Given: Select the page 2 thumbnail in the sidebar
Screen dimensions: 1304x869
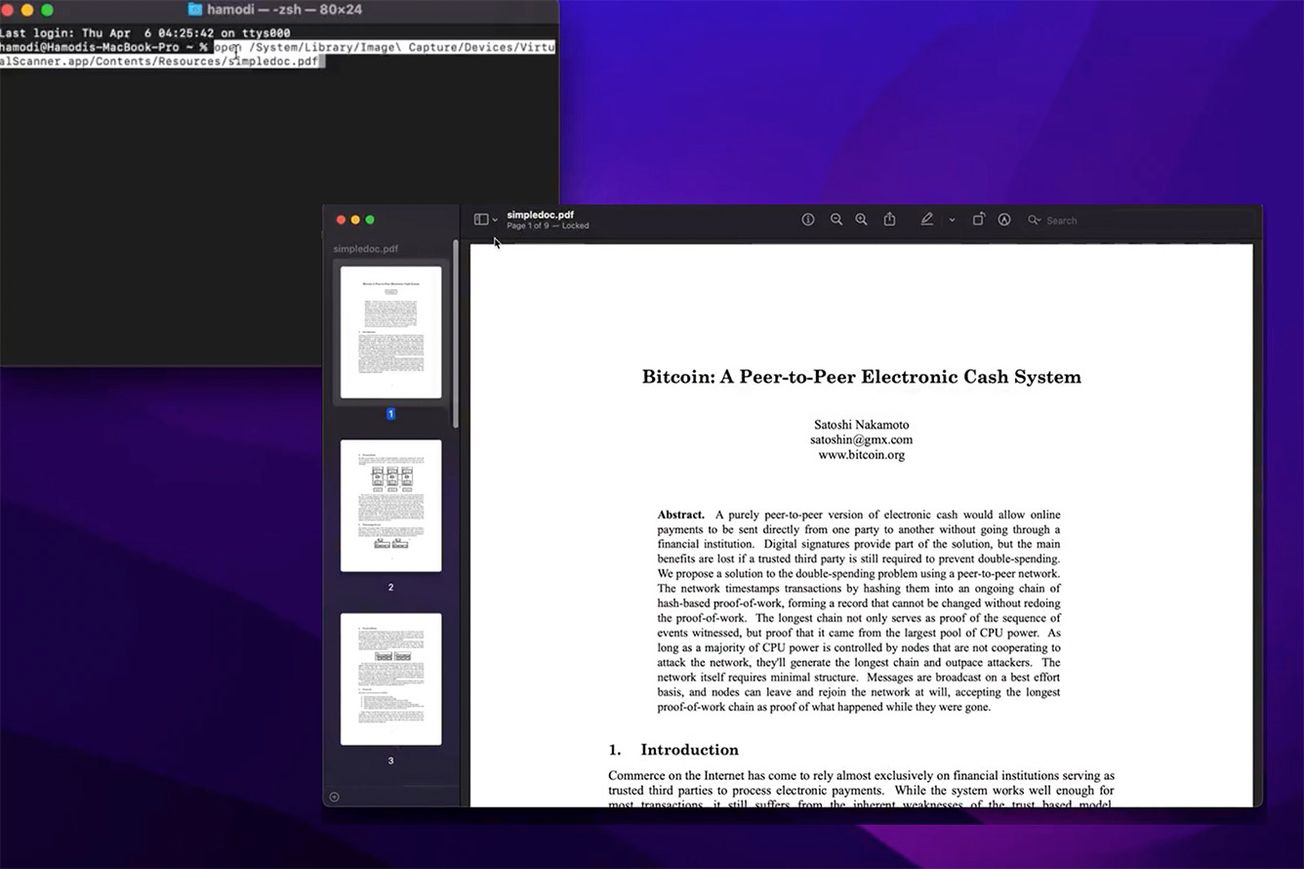Looking at the screenshot, I should (x=390, y=505).
